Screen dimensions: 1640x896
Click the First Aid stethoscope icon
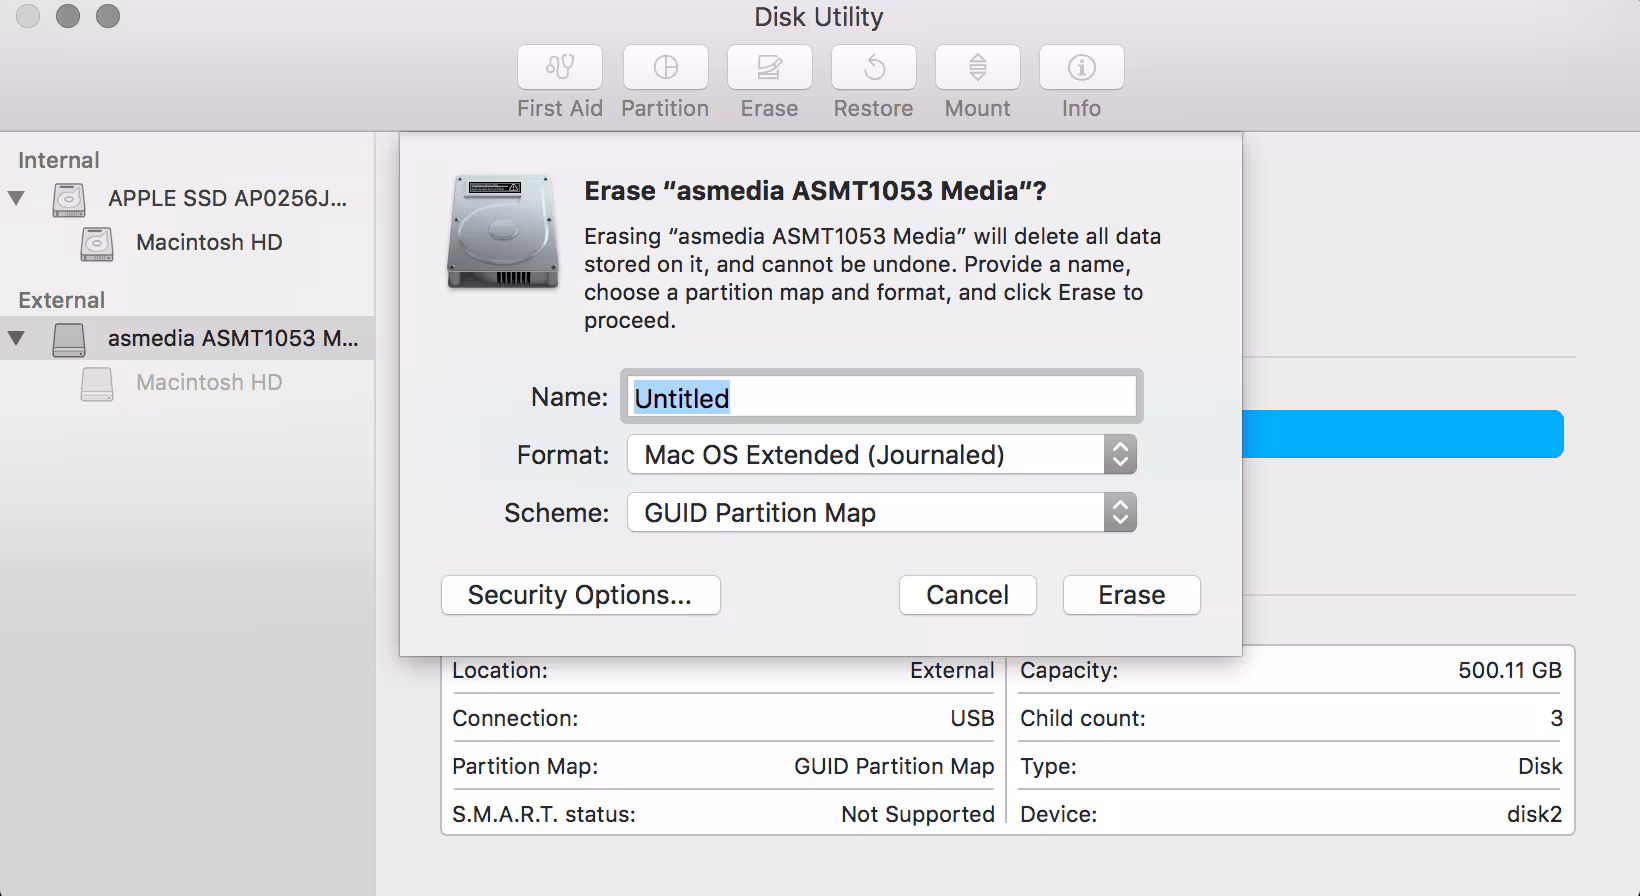tap(560, 67)
